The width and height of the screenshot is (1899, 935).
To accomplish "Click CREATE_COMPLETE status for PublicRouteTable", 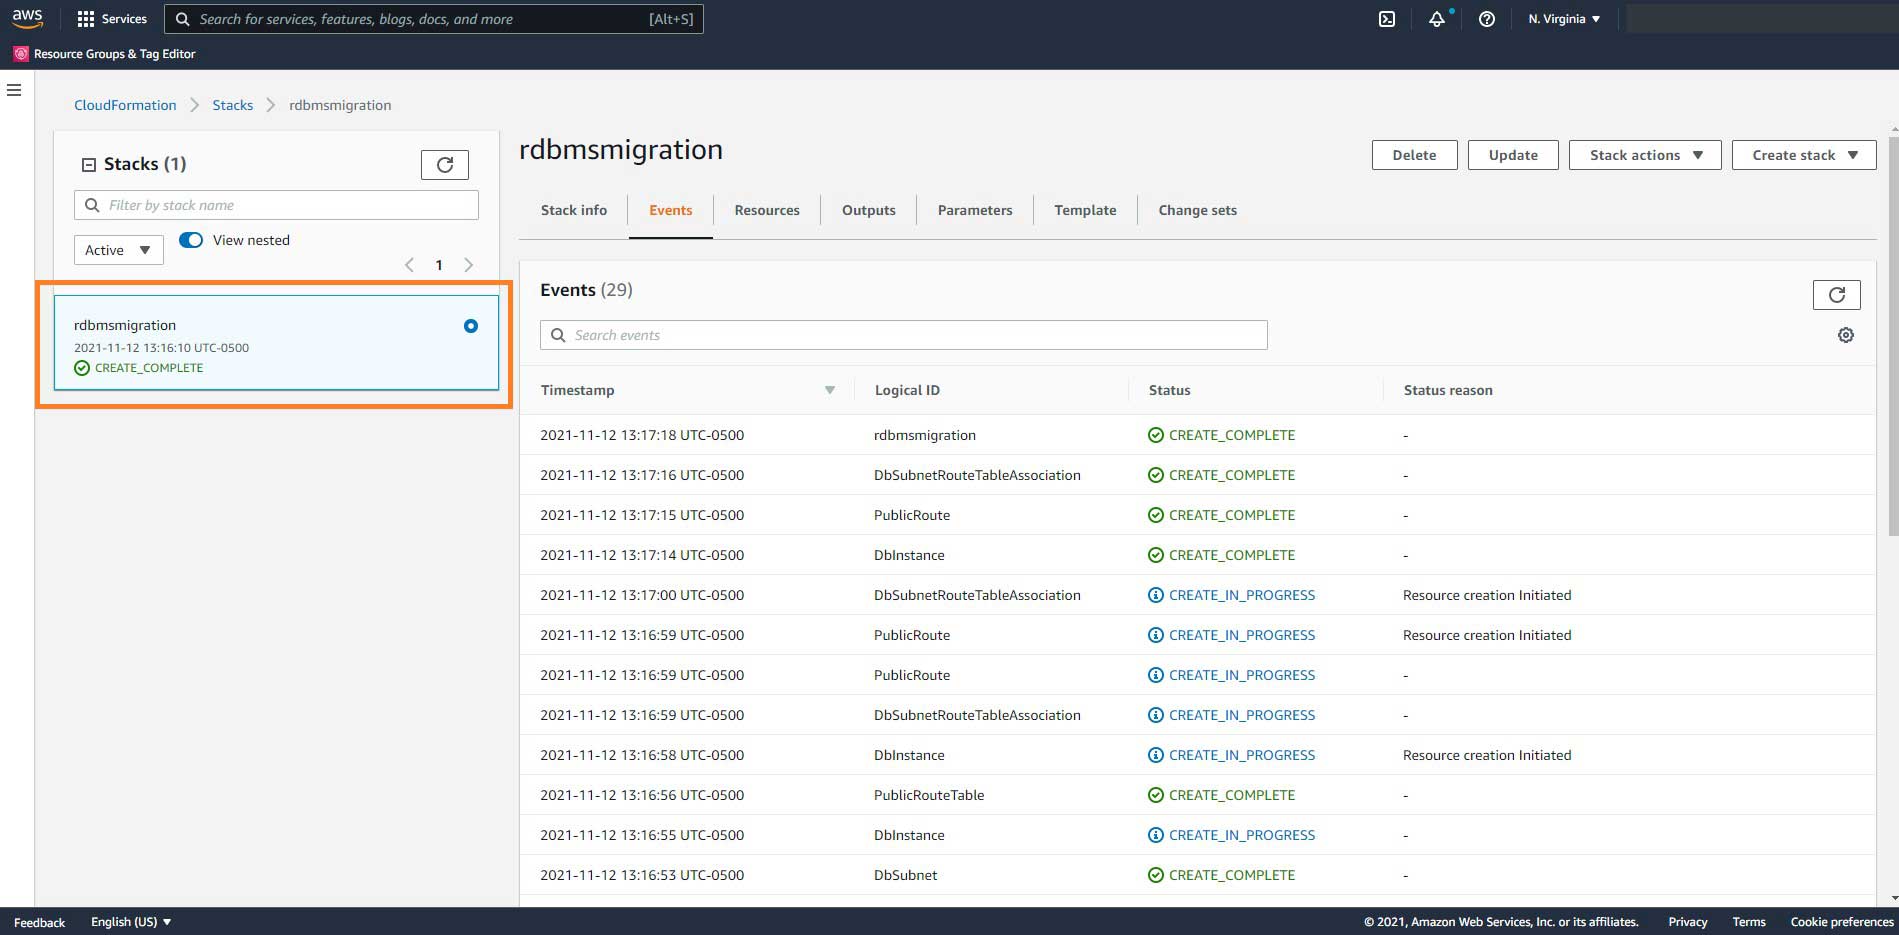I will 1221,795.
